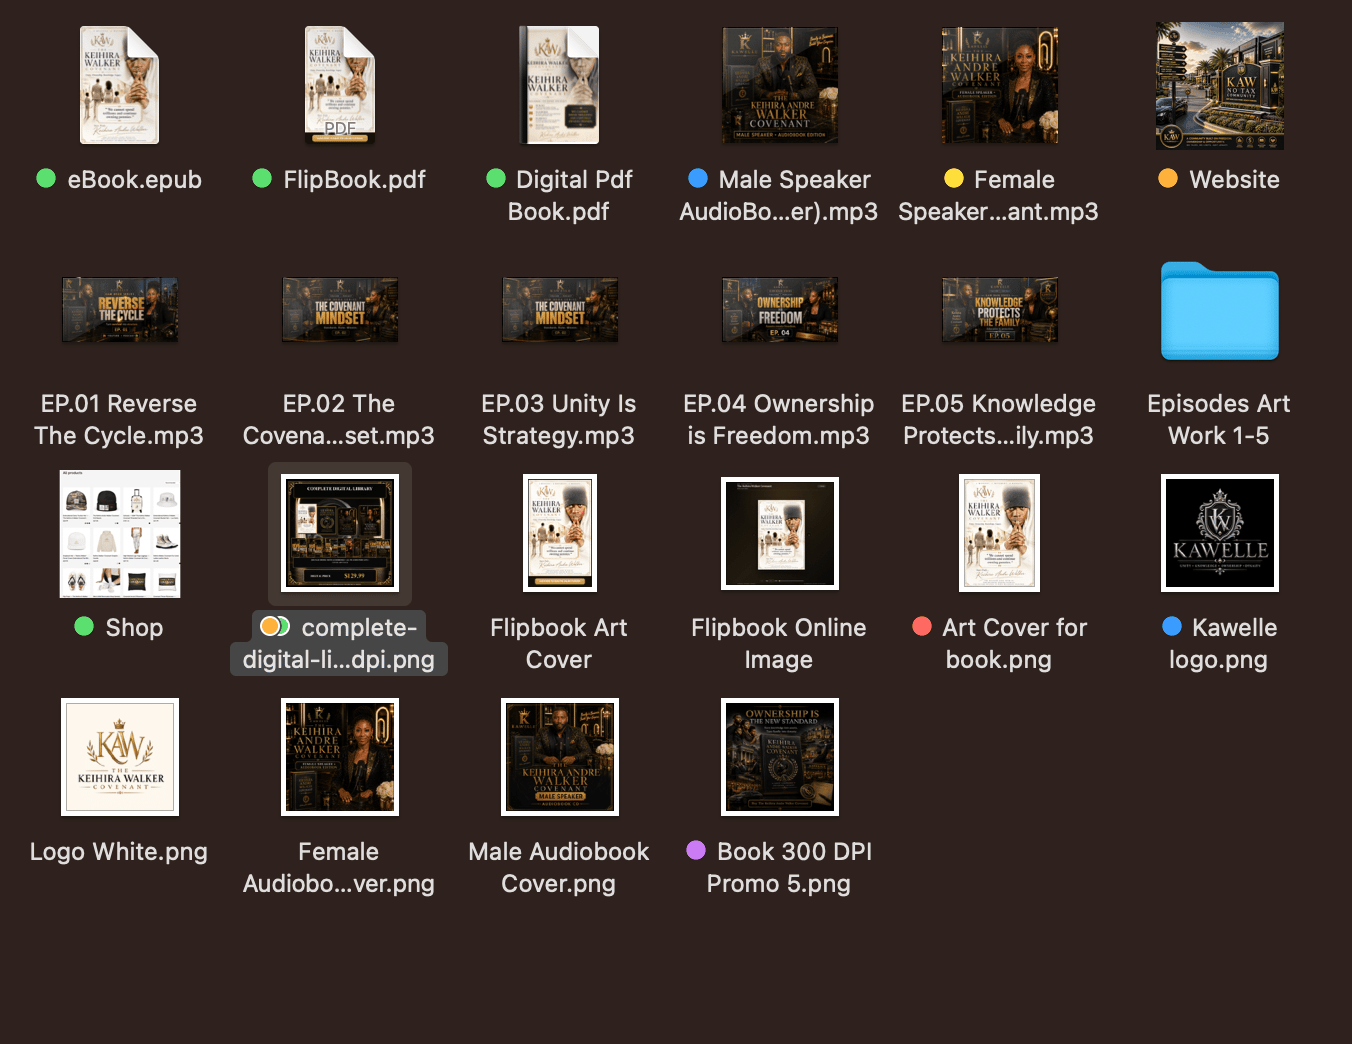Select the Flipbook Online Image thumbnail
Image resolution: width=1352 pixels, height=1044 pixels.
click(x=780, y=533)
